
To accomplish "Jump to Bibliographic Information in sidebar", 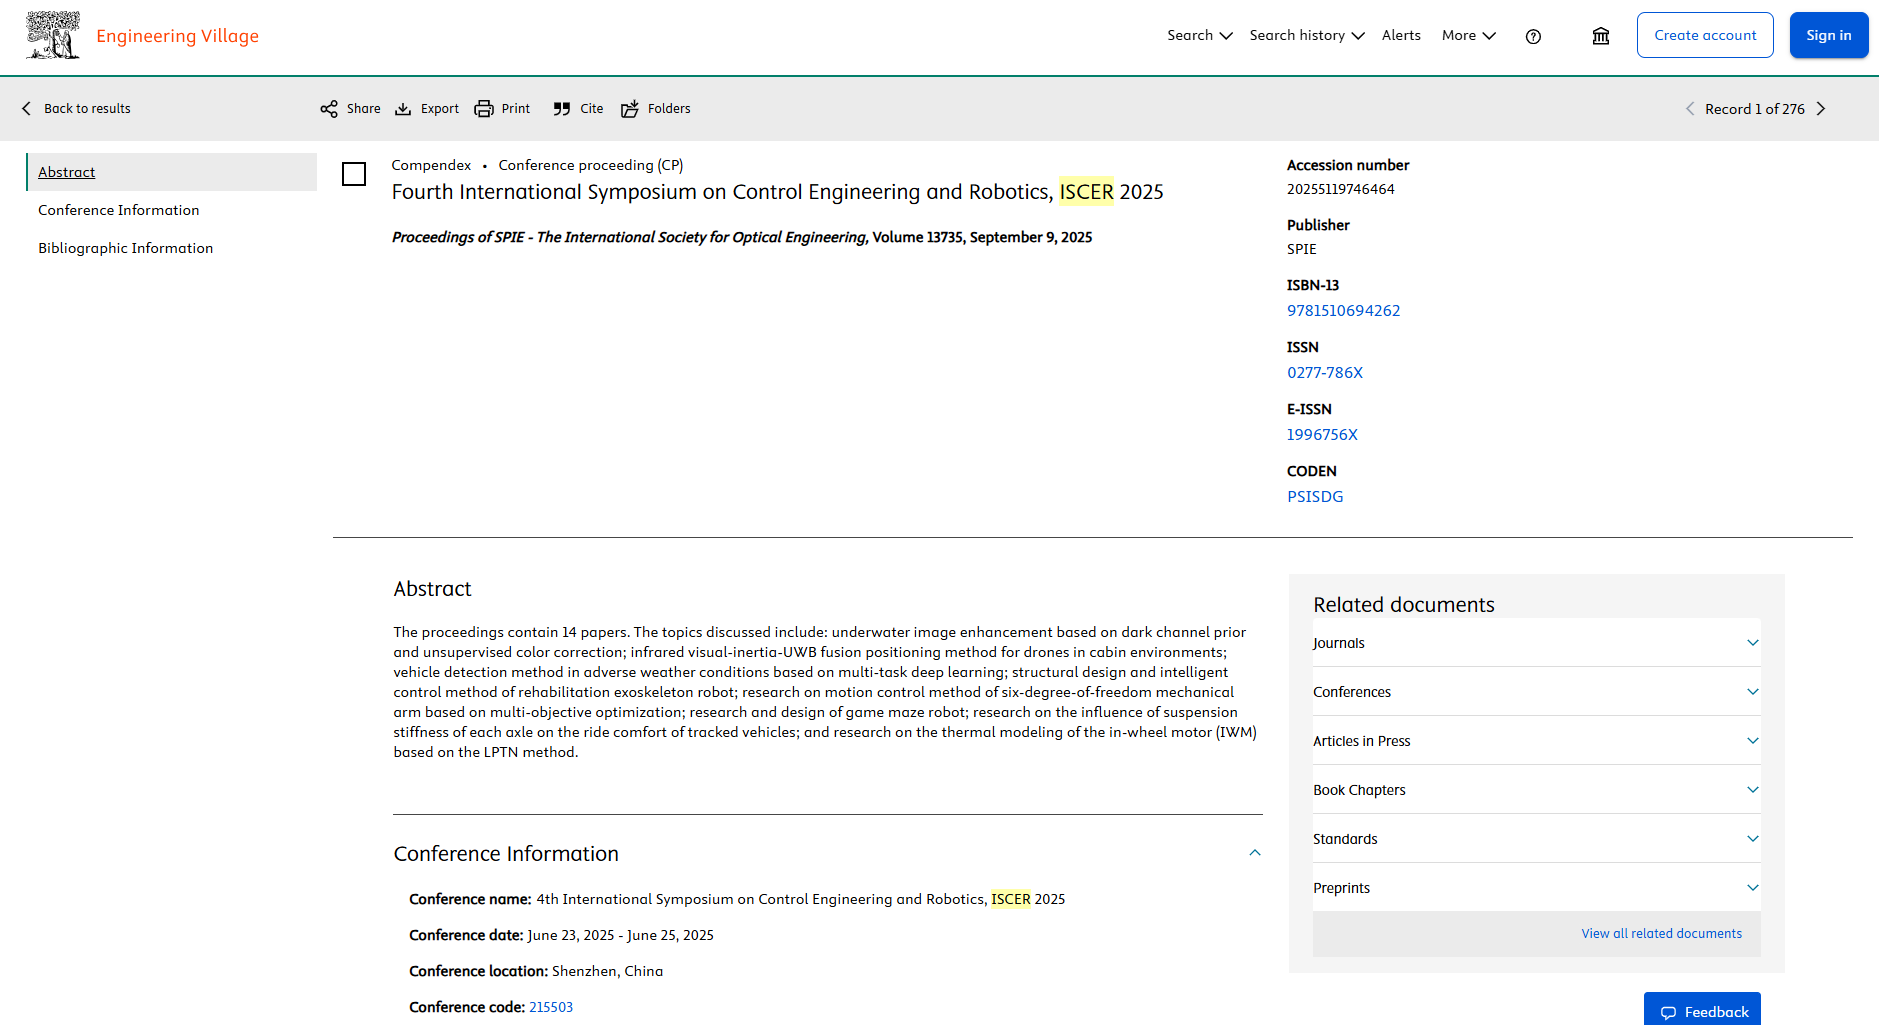I will pos(126,248).
